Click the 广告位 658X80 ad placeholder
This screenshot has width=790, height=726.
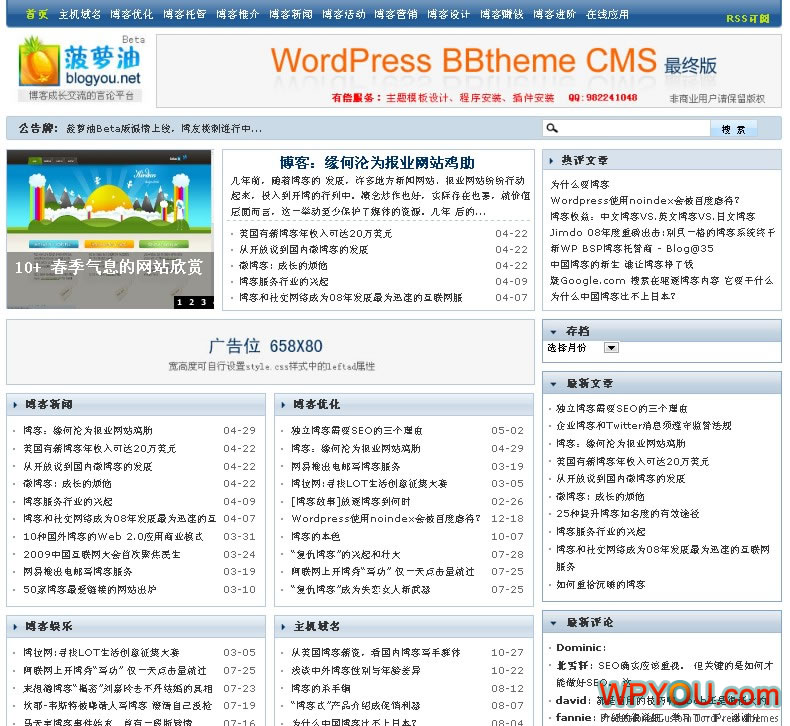(x=270, y=352)
